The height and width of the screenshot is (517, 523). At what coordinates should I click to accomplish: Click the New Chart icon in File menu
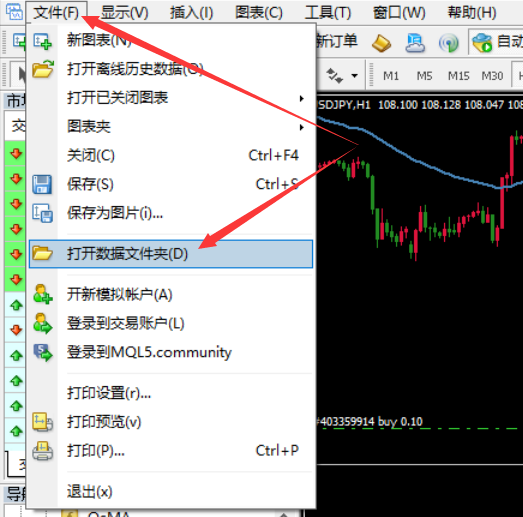click(42, 41)
